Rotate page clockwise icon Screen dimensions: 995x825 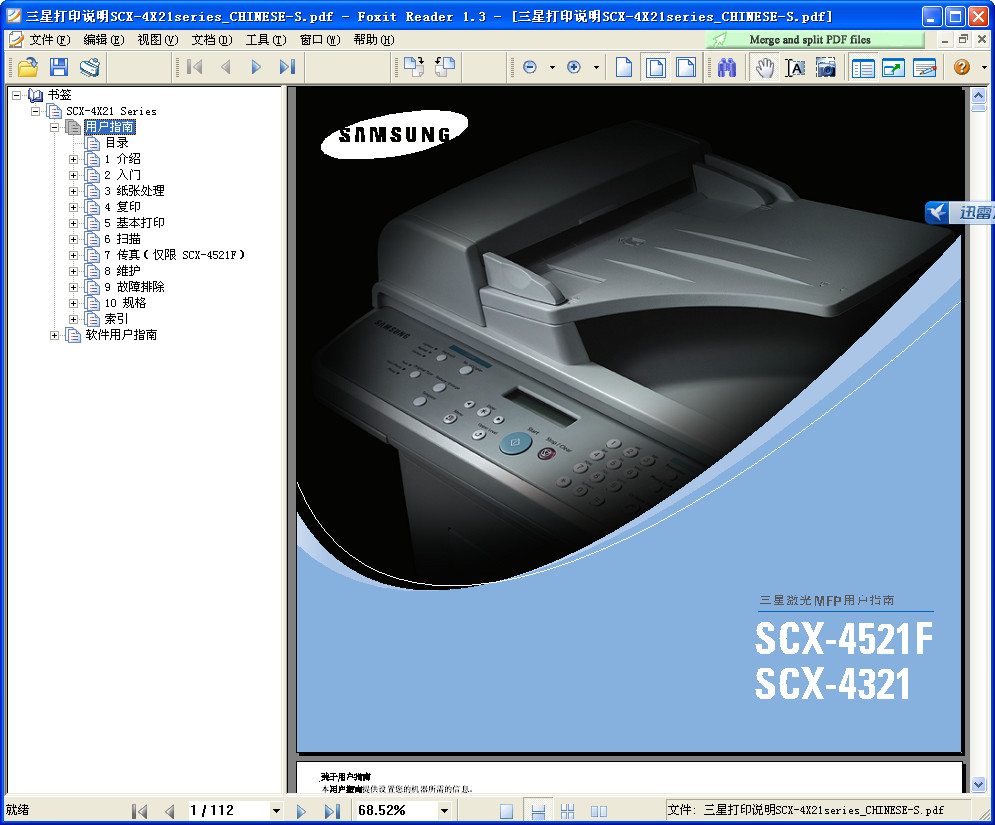[414, 67]
